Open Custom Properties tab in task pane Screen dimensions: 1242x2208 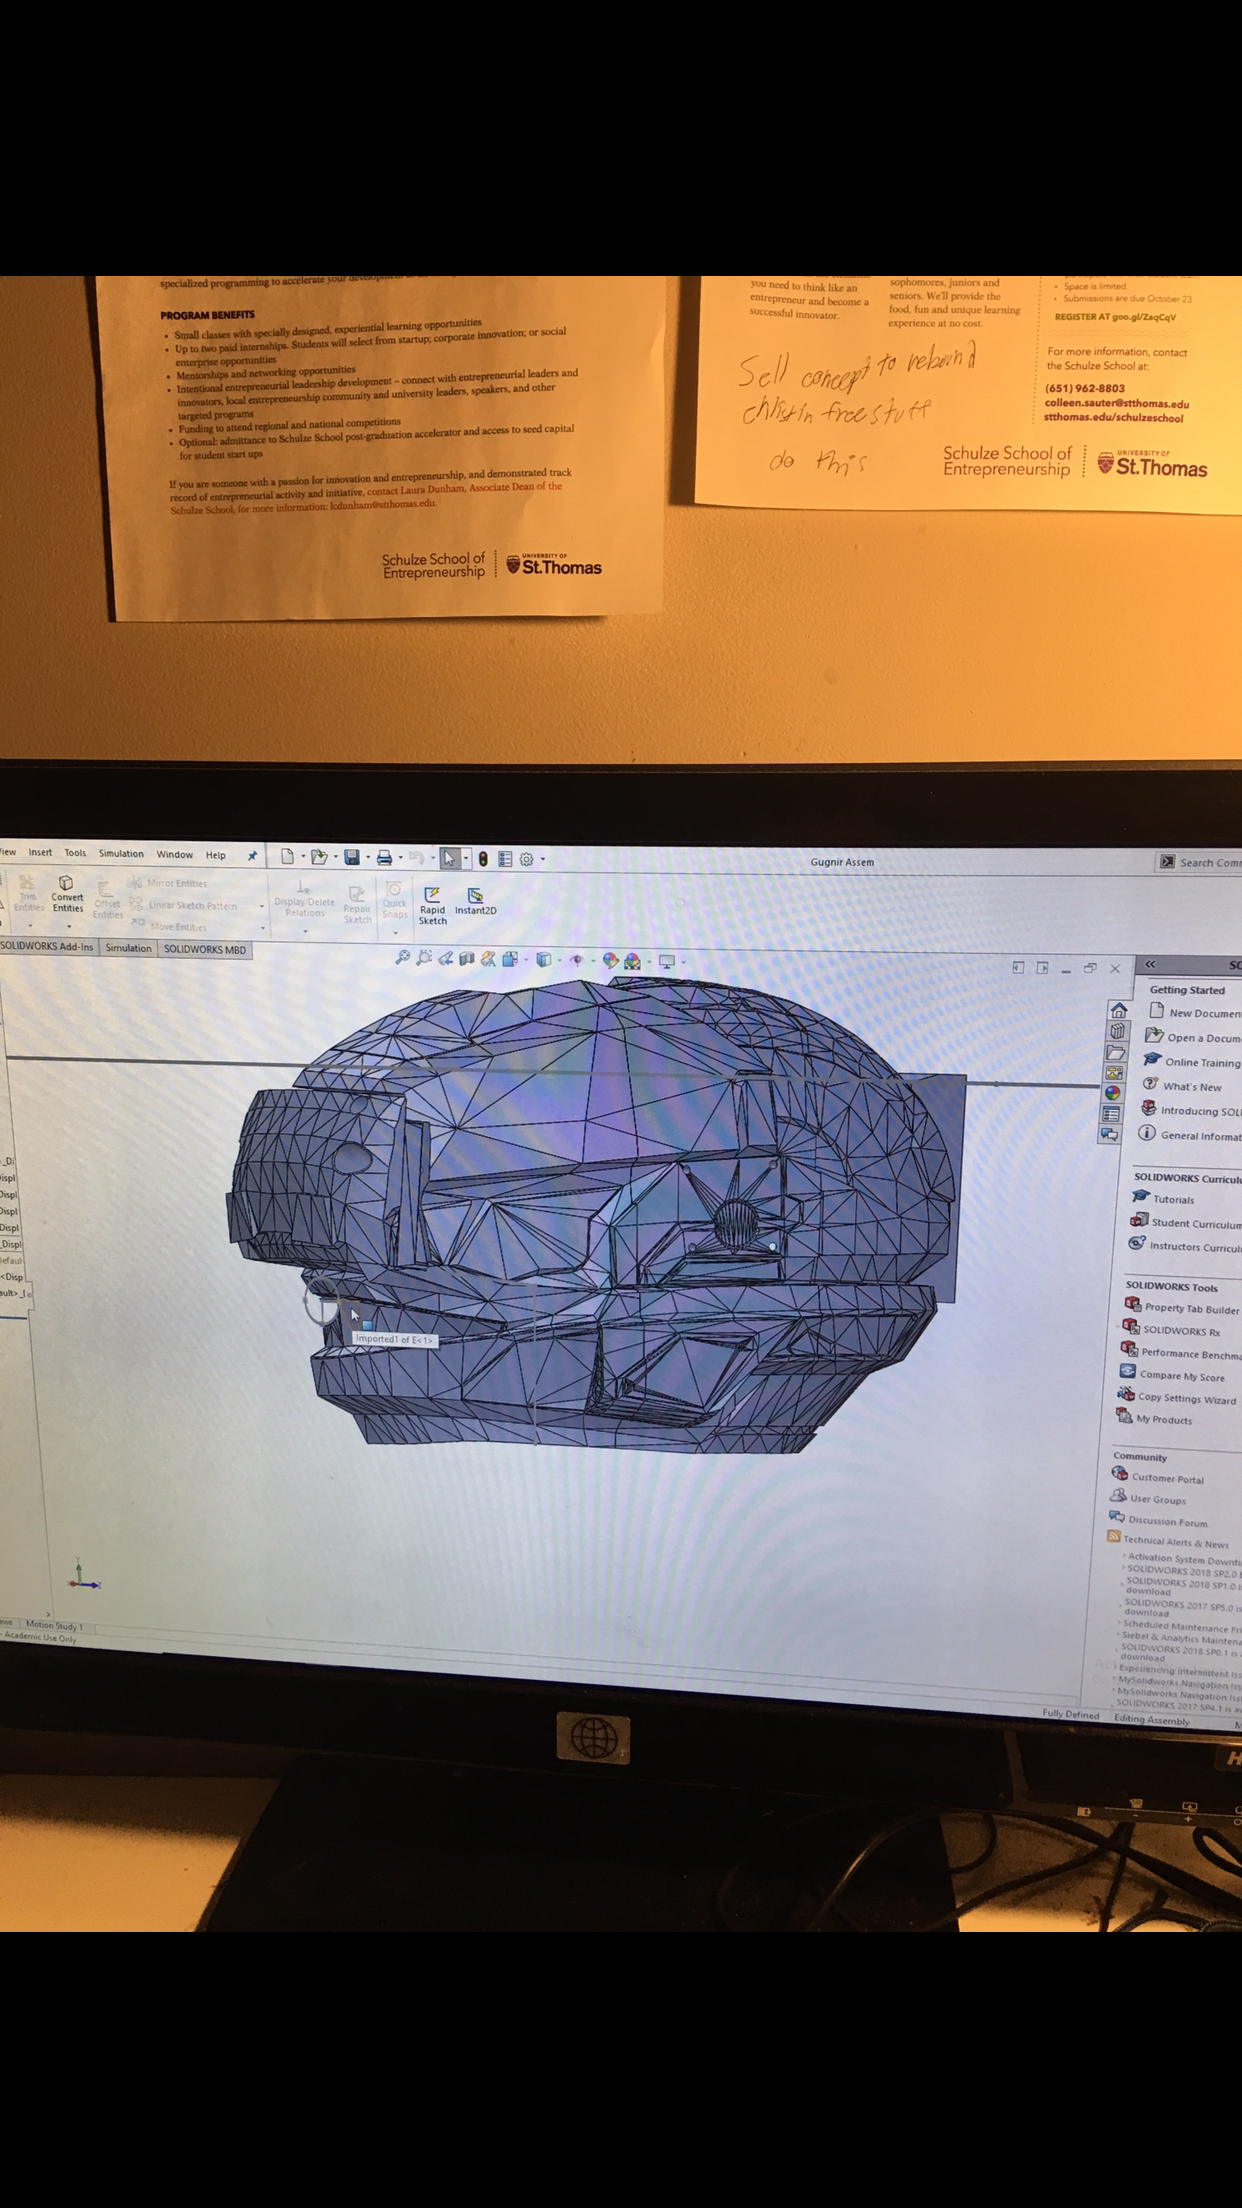[x=1111, y=1114]
